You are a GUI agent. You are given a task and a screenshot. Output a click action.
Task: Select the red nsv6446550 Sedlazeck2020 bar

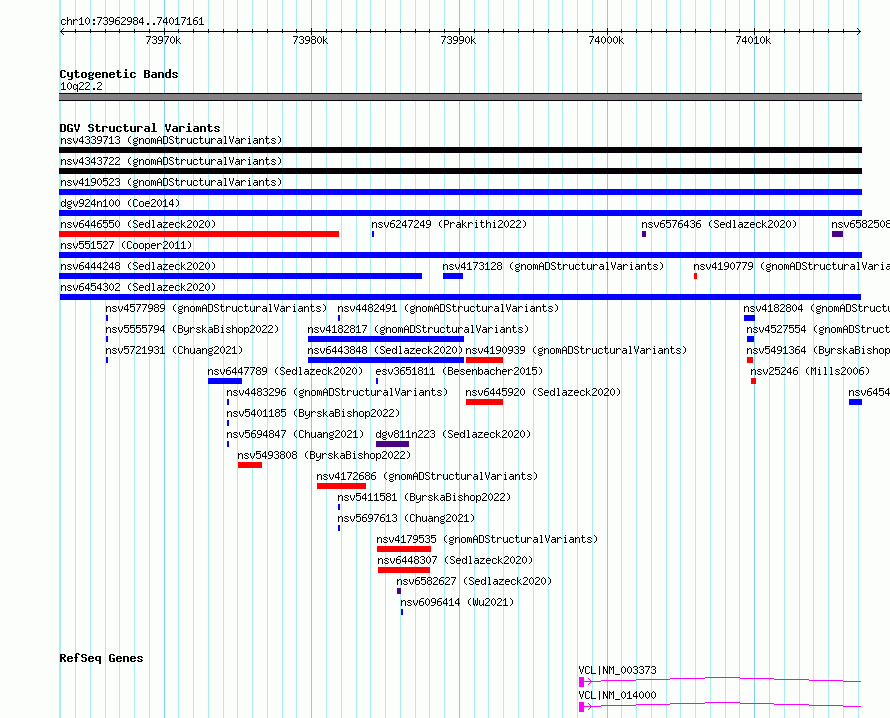click(199, 234)
